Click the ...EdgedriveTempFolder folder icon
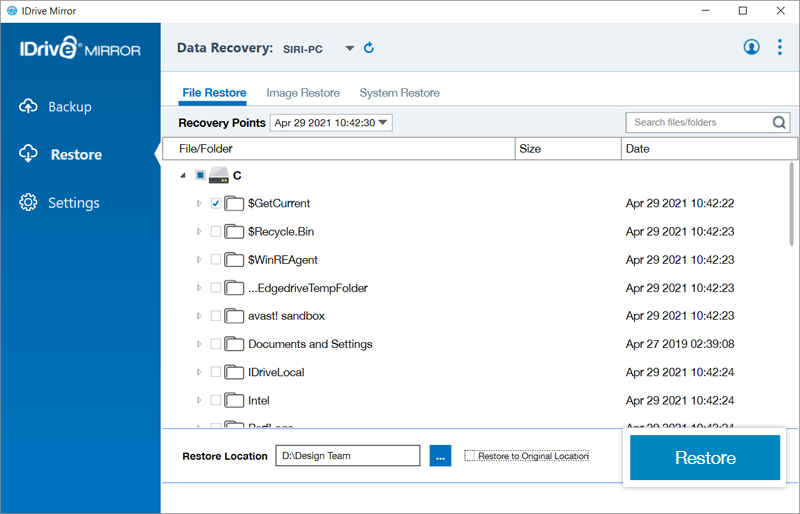Screen dimensions: 800x514 click(x=234, y=288)
